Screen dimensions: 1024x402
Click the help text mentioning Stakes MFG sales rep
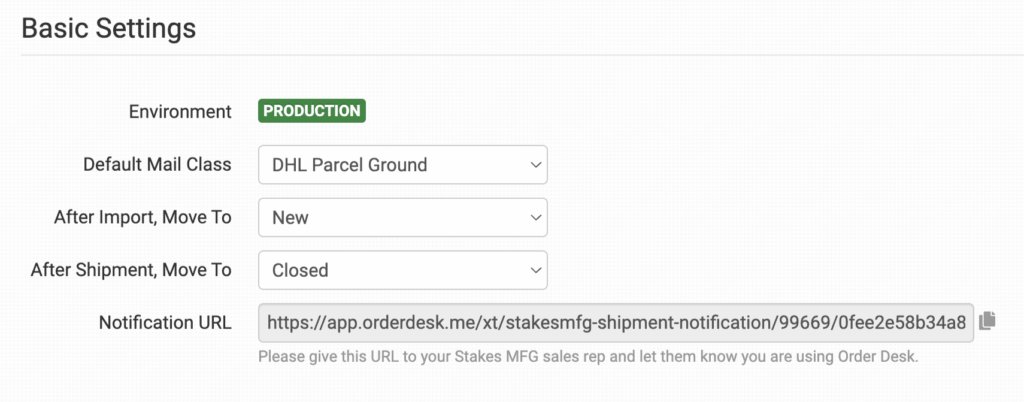[x=589, y=356]
